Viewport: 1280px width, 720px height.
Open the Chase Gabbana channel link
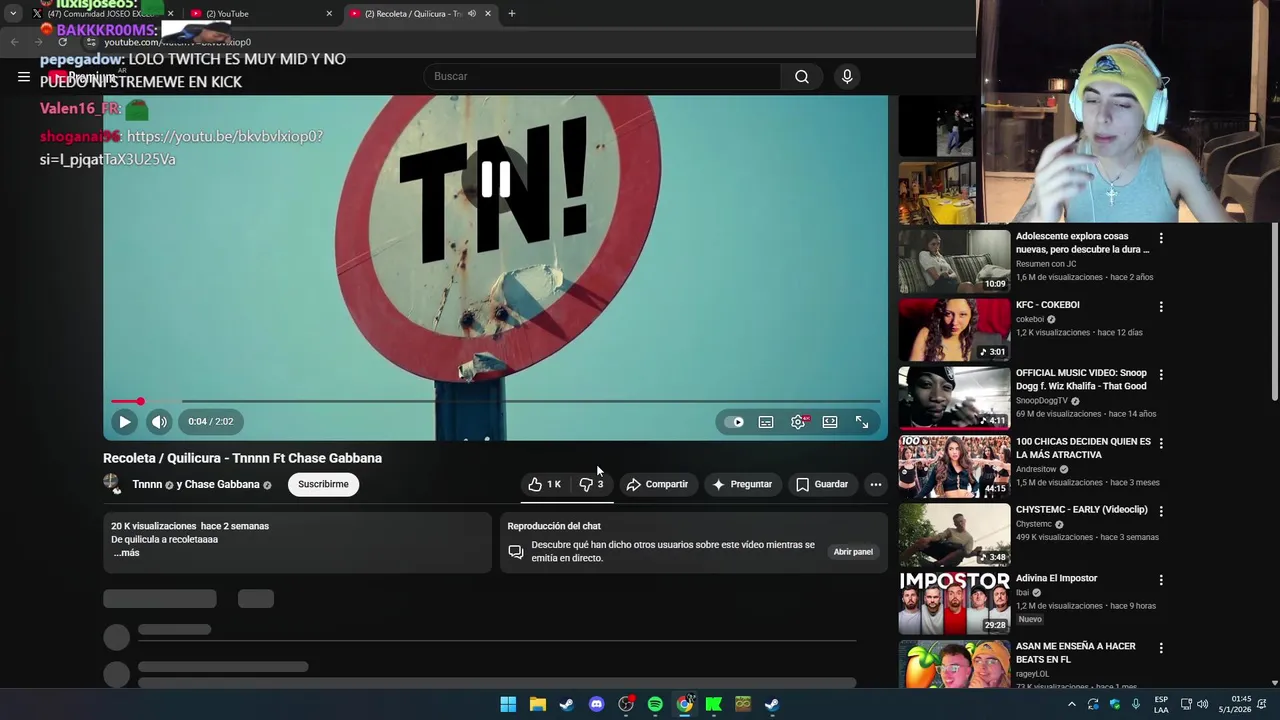click(222, 484)
